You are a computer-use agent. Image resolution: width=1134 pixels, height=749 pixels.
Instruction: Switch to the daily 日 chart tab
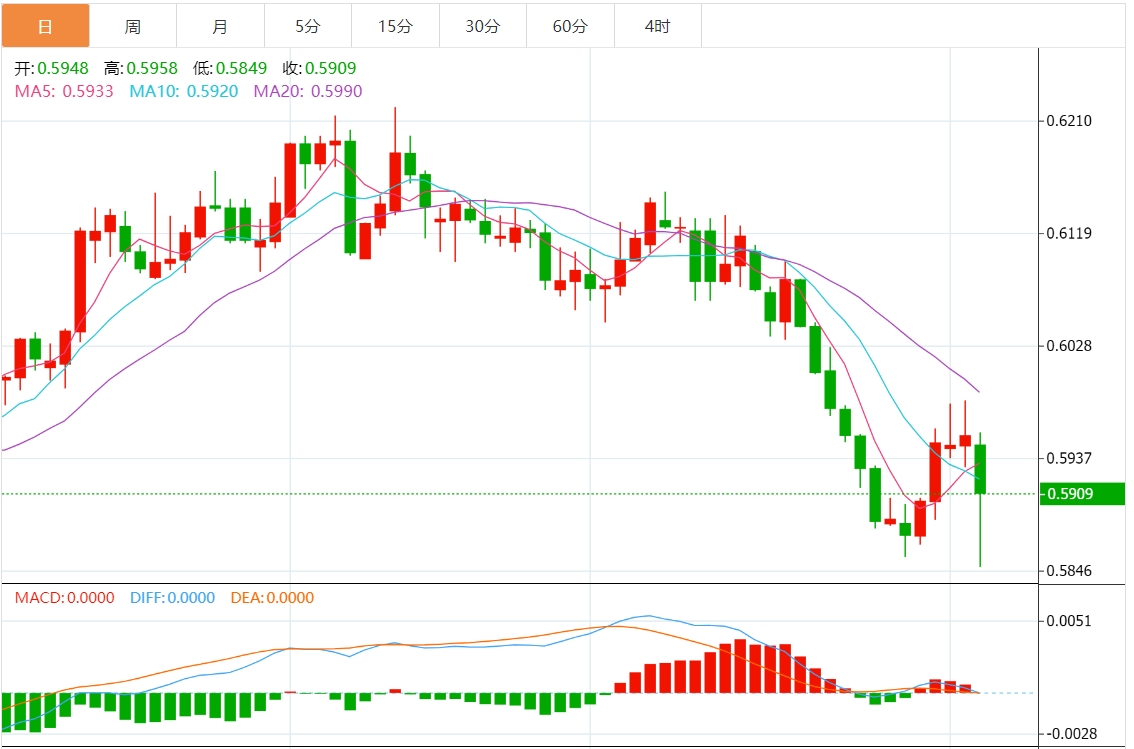(x=45, y=26)
